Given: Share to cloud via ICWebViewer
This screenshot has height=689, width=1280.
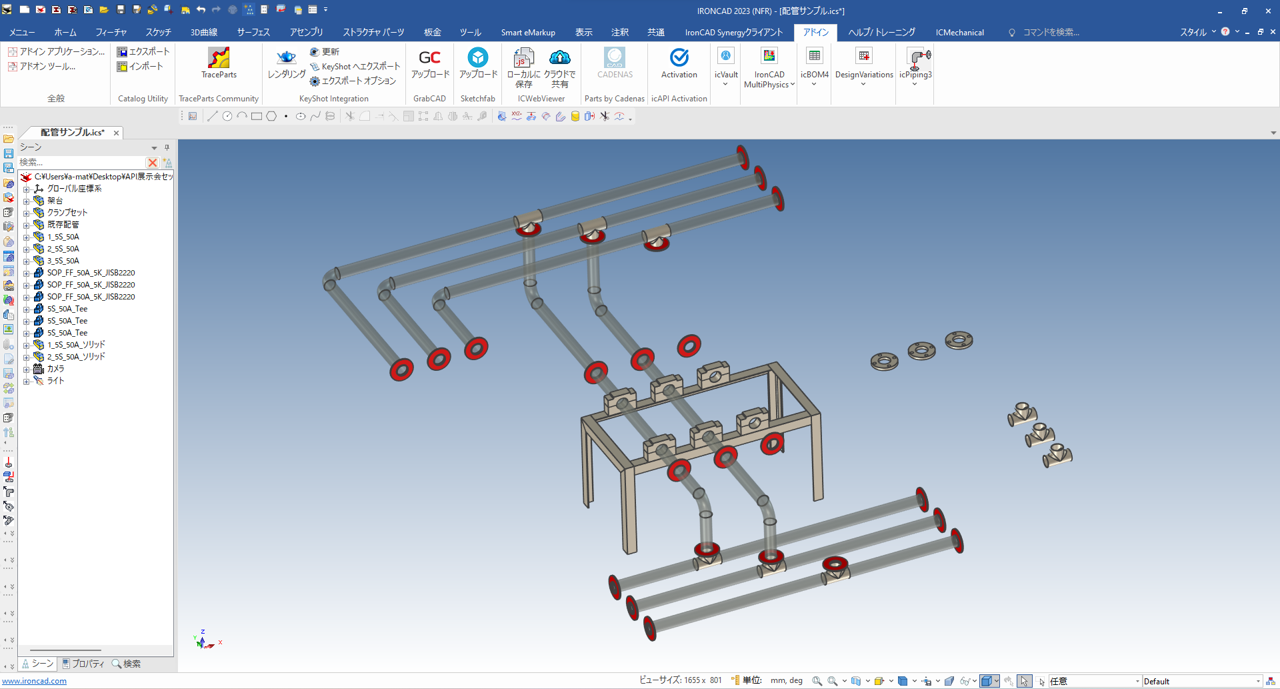Looking at the screenshot, I should point(559,62).
